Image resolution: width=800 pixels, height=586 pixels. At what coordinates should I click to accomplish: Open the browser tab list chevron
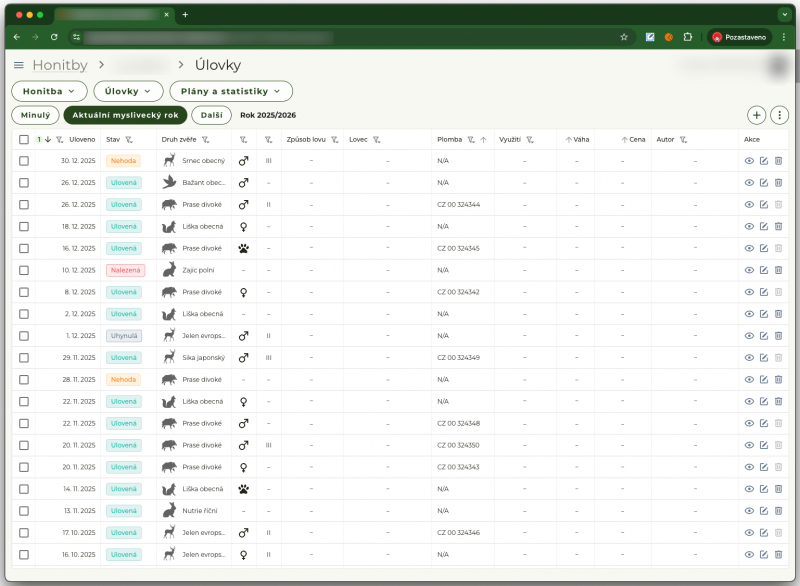[785, 15]
